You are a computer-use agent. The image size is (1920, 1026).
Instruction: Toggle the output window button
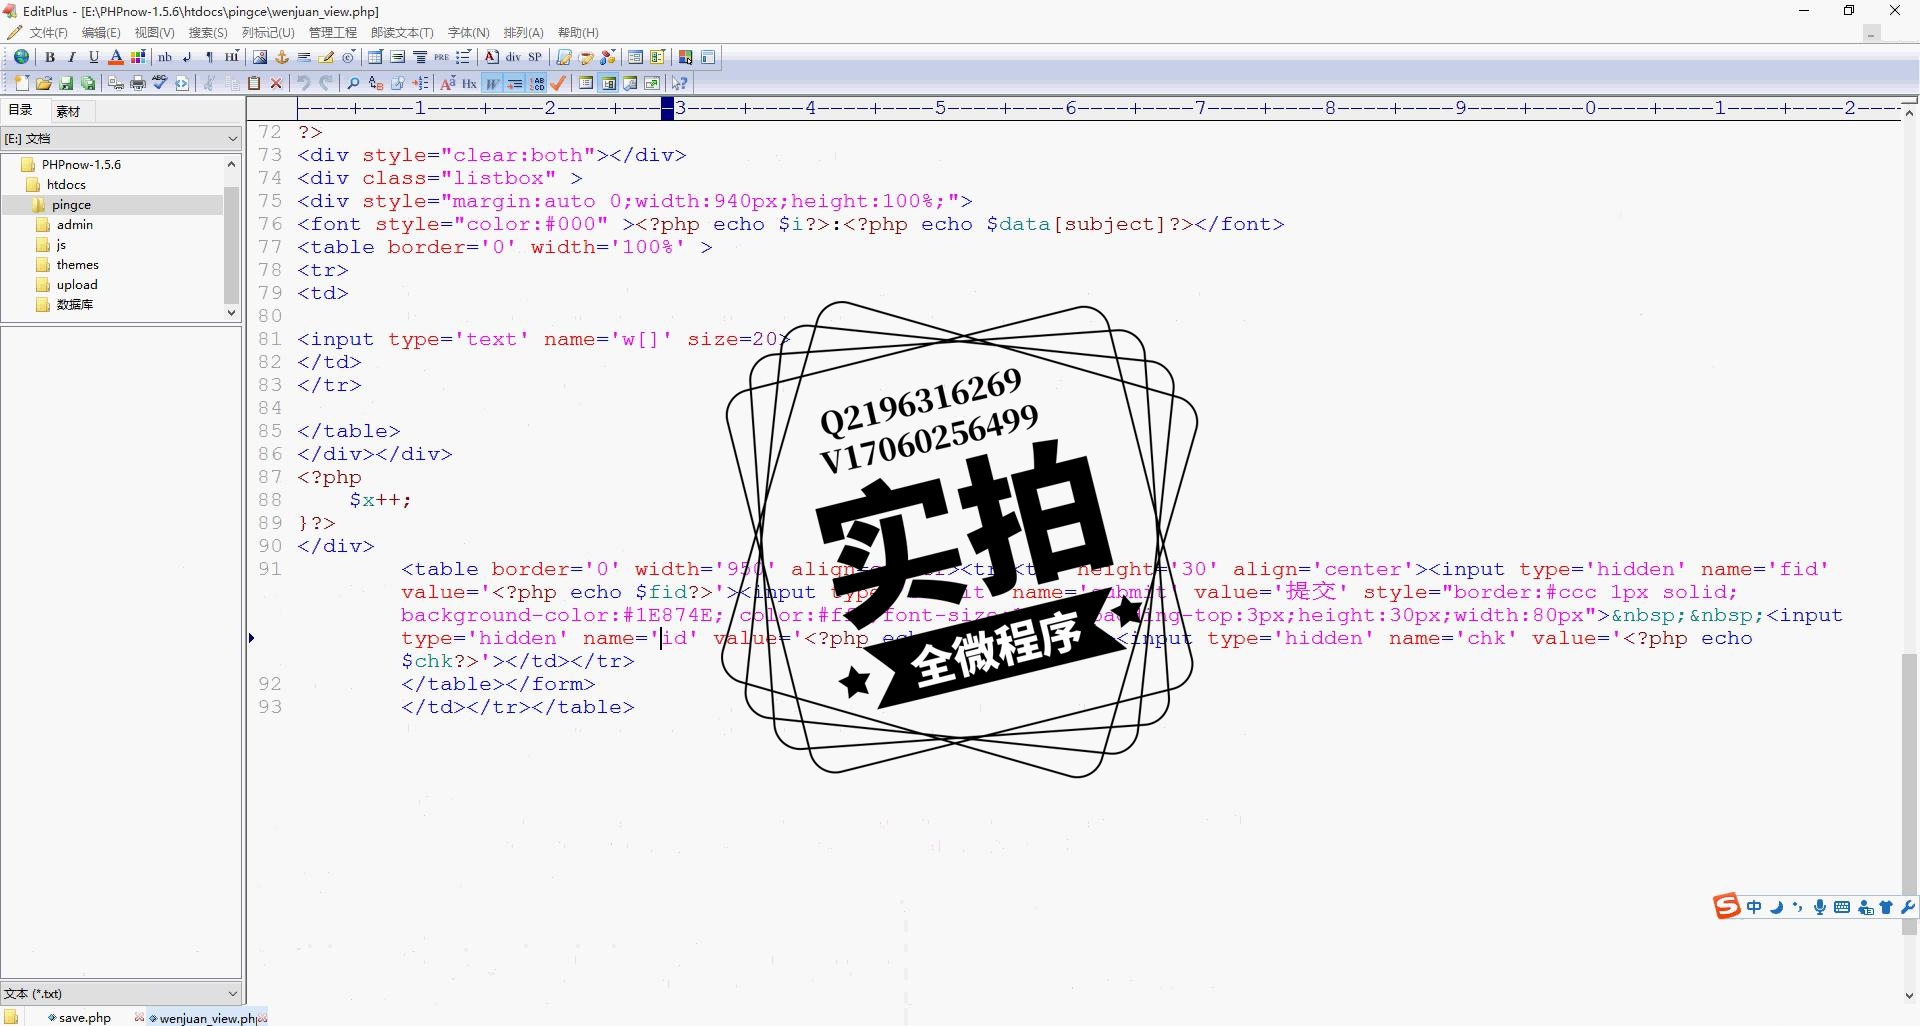click(x=630, y=83)
